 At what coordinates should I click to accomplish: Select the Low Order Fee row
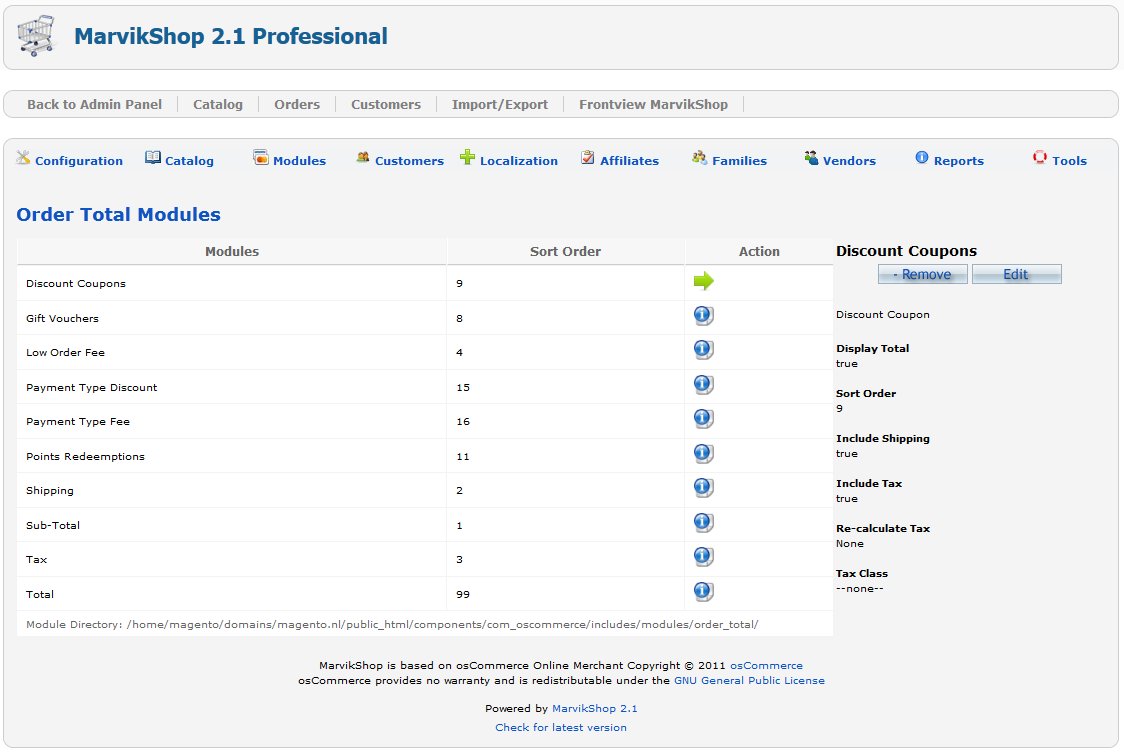click(x=425, y=352)
